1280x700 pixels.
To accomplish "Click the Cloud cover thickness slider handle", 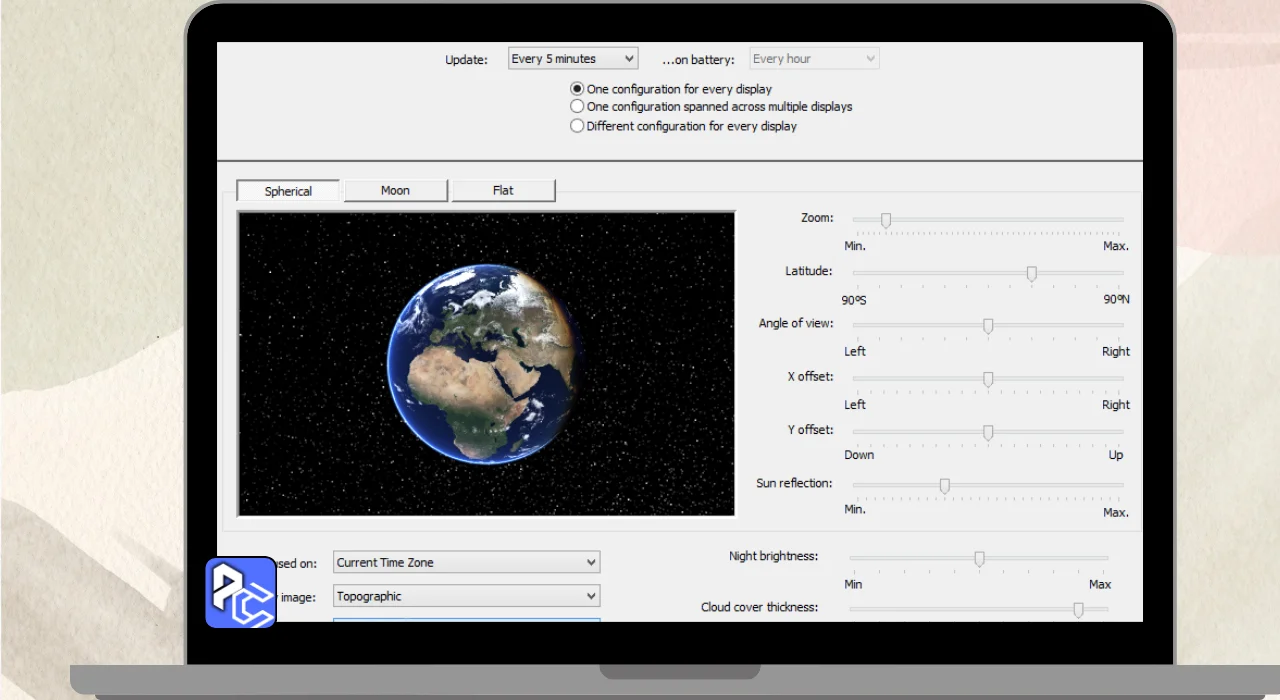I will click(x=1078, y=609).
